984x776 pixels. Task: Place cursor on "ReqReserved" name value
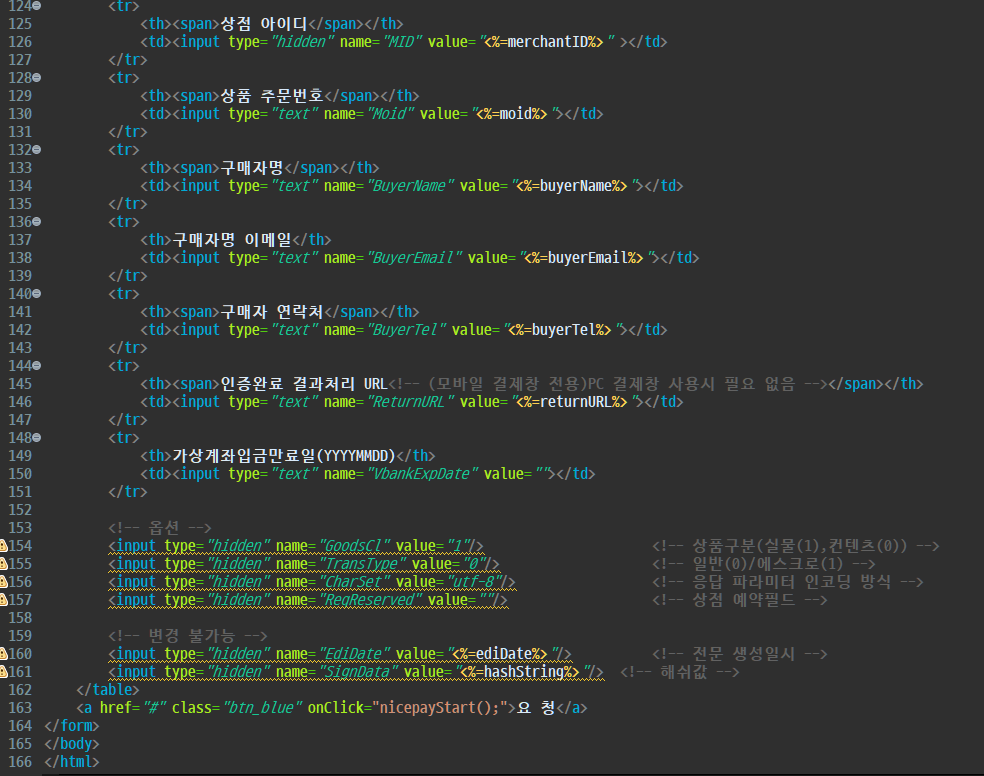[x=371, y=600]
